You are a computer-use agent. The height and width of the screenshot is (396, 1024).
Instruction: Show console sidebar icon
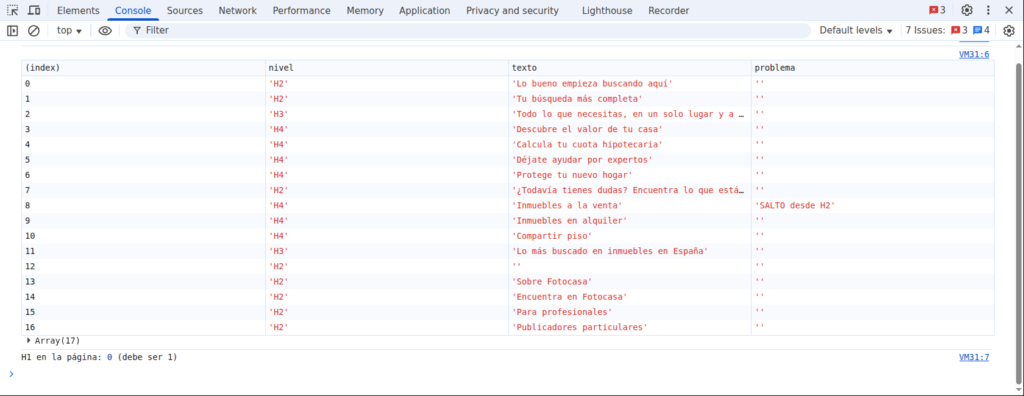(12, 30)
